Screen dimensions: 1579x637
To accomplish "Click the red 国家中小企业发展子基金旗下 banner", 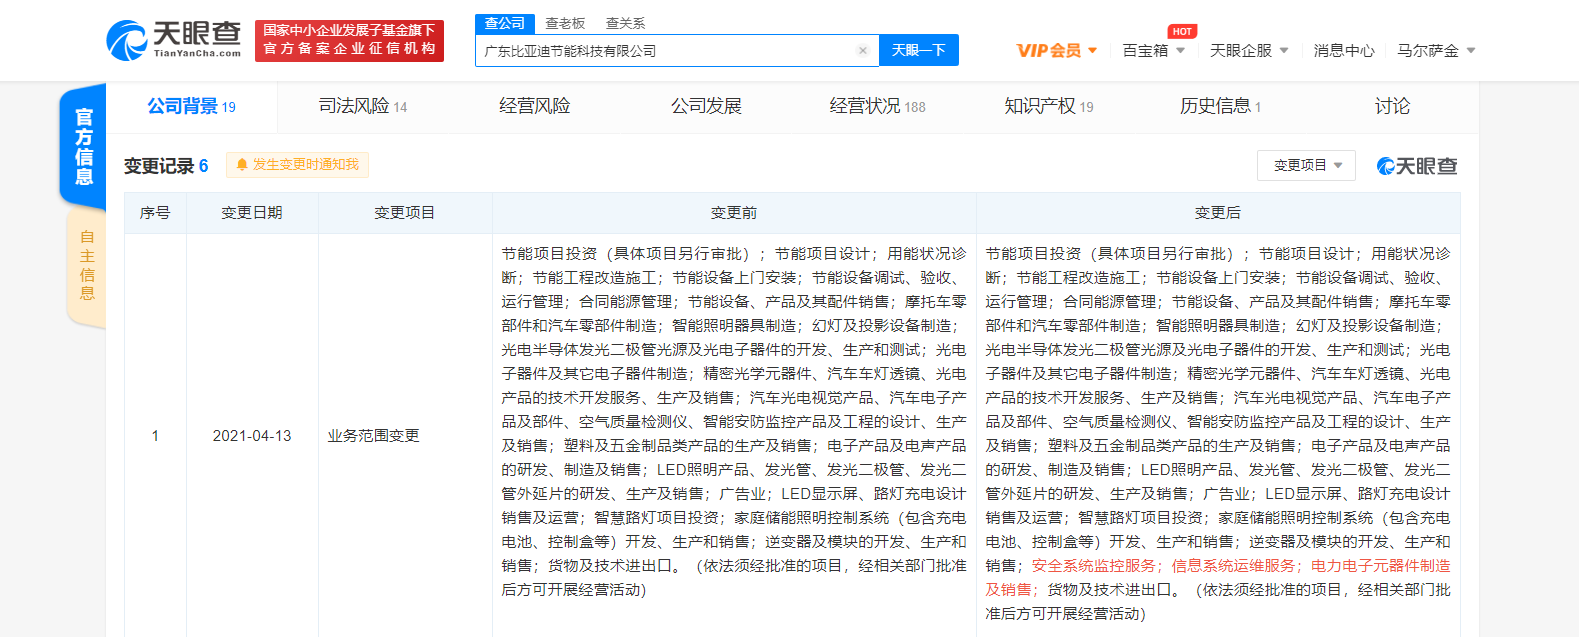I will click(x=349, y=40).
